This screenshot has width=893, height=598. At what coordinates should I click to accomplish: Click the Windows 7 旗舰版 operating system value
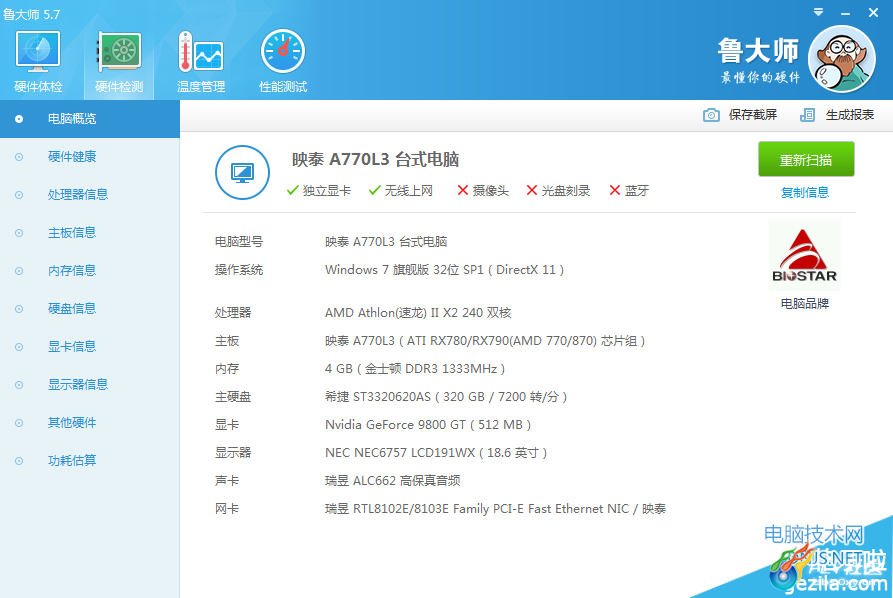coord(444,270)
